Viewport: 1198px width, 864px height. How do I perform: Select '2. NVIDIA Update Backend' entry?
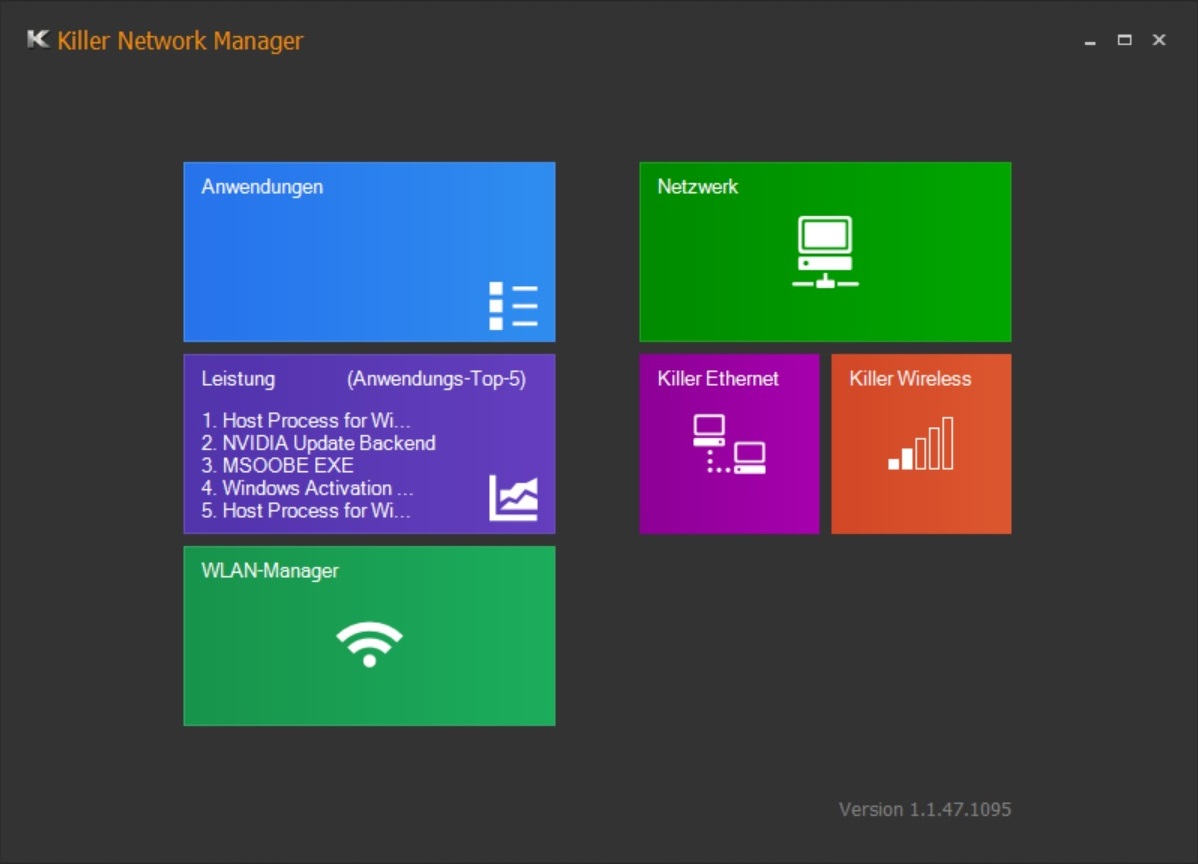319,443
